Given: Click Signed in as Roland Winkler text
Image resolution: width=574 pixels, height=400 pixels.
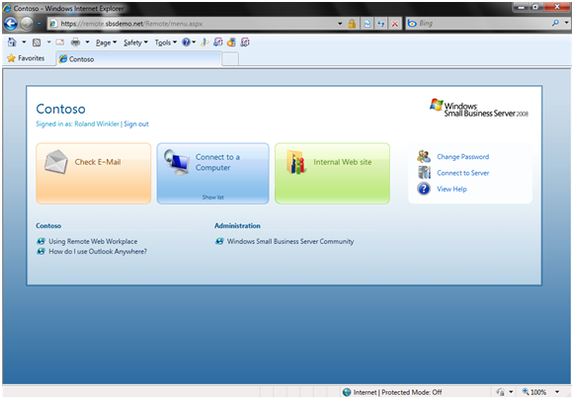Looking at the screenshot, I should pyautogui.click(x=78, y=124).
